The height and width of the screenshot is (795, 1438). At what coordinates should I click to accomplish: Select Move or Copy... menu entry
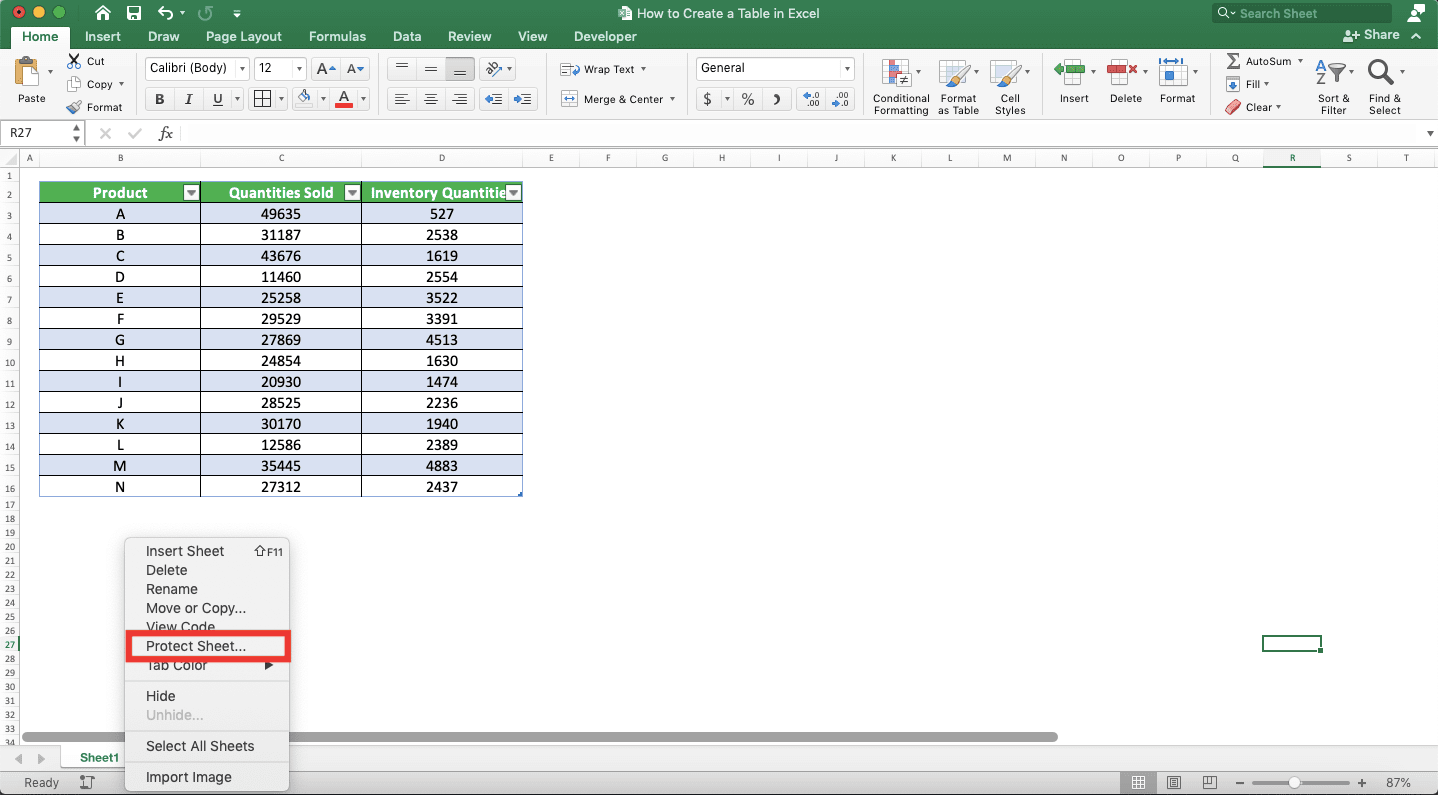click(196, 608)
